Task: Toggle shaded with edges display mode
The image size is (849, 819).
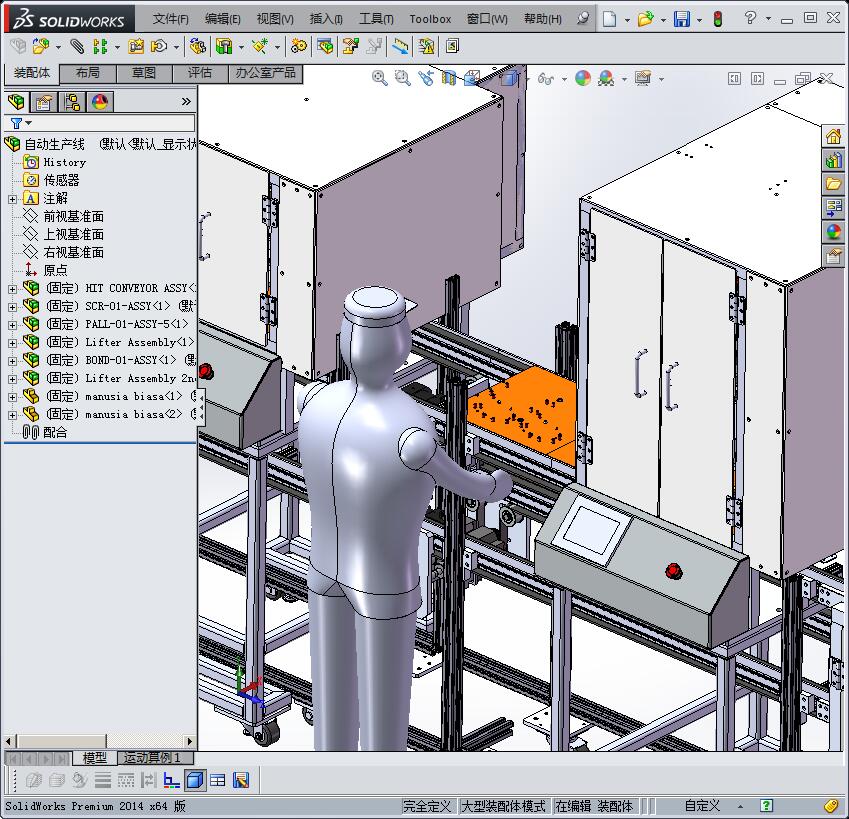Action: pyautogui.click(x=195, y=780)
